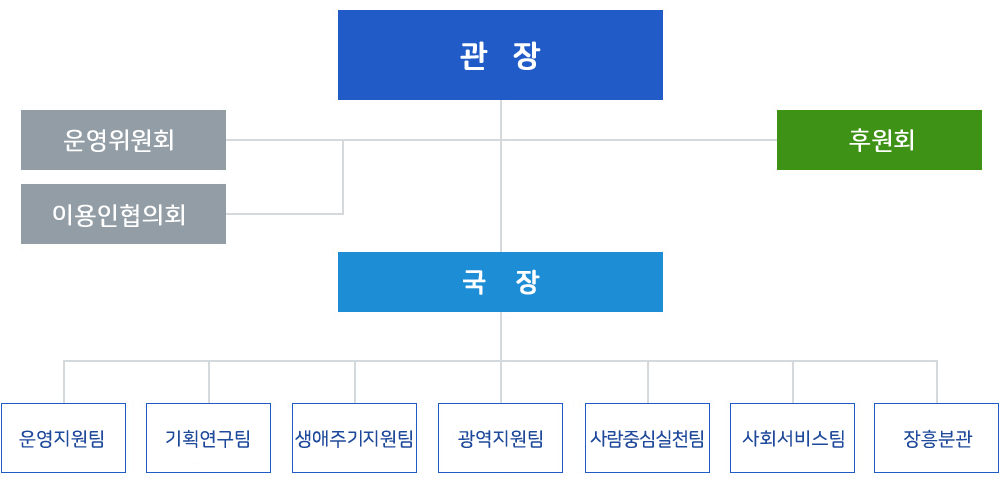
Task: Select the 국장 box
Action: click(500, 282)
